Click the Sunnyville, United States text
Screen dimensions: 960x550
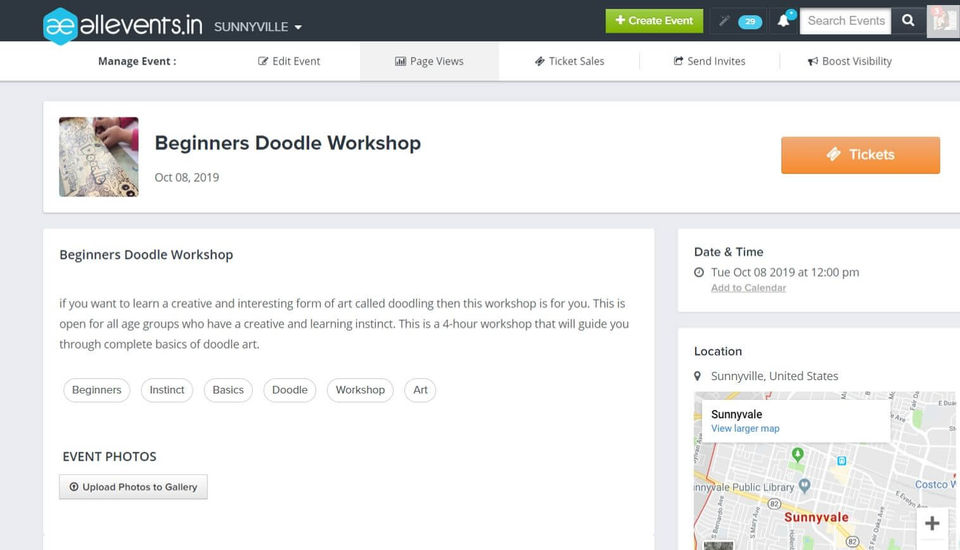click(x=774, y=376)
